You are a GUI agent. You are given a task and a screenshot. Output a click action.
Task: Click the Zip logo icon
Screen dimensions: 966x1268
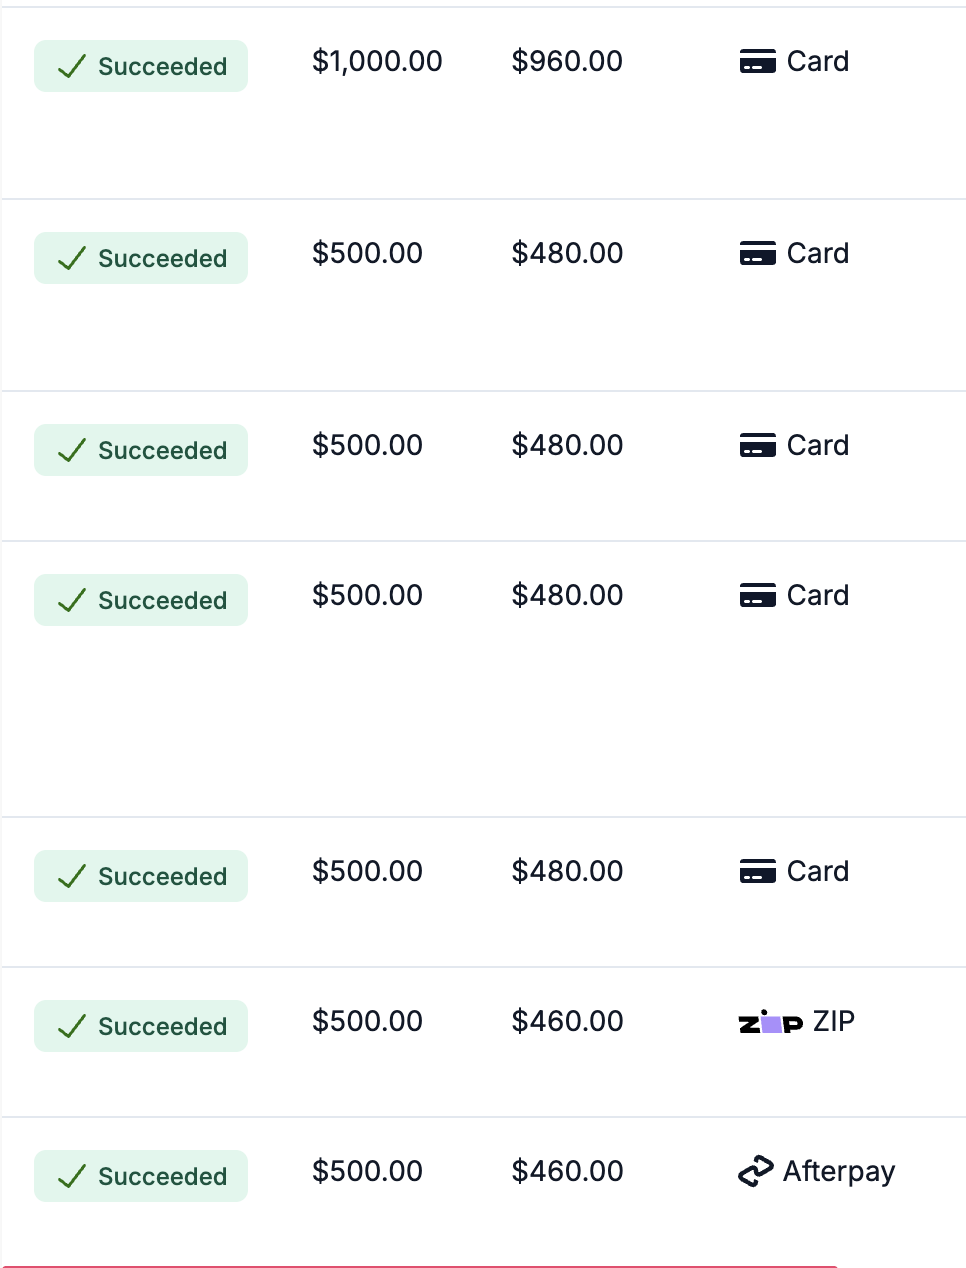coord(770,1022)
